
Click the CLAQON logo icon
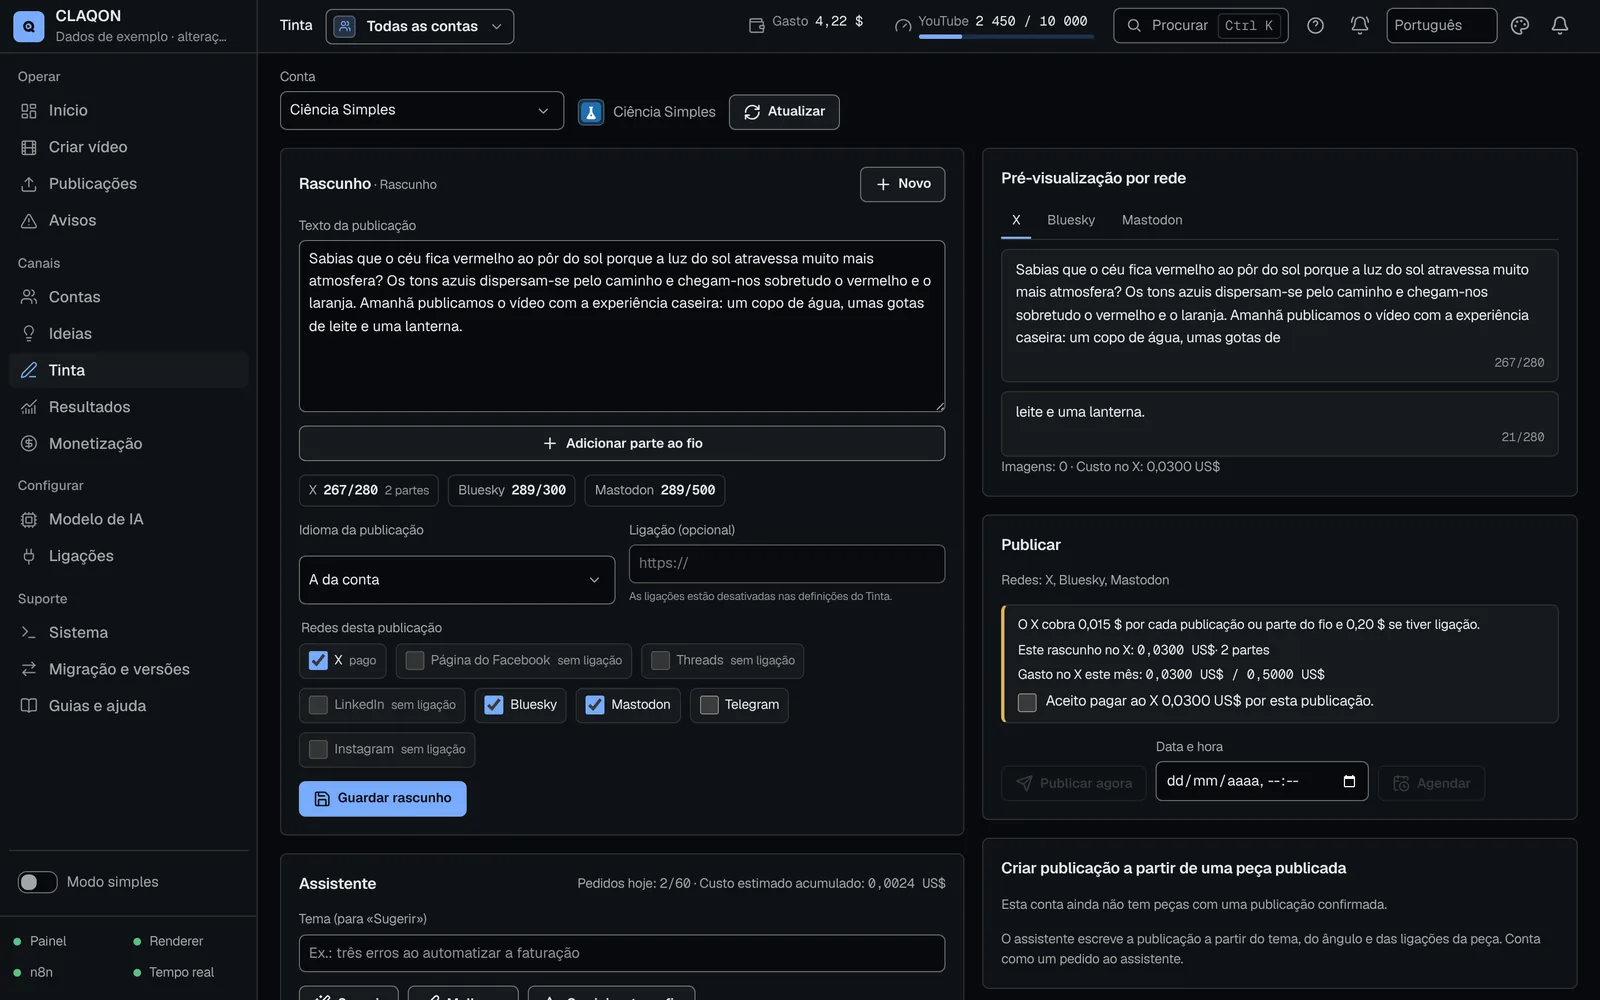28,26
